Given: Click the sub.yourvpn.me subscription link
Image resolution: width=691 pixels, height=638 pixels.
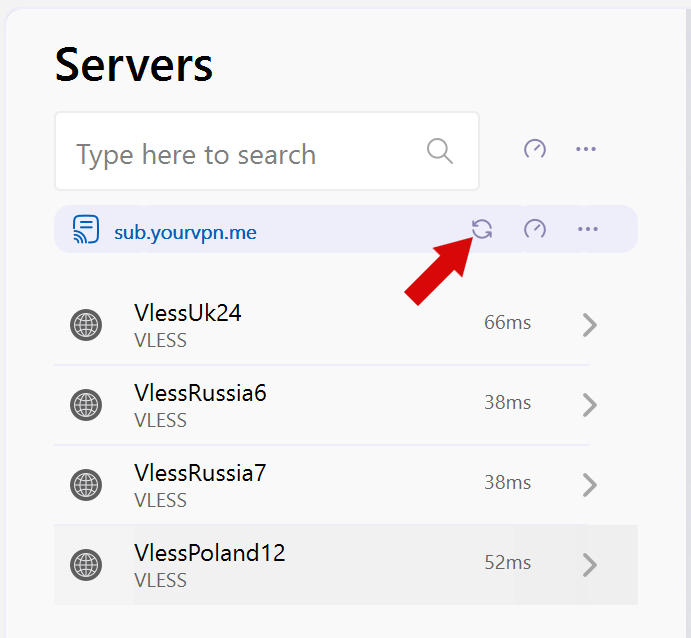Looking at the screenshot, I should pos(185,233).
